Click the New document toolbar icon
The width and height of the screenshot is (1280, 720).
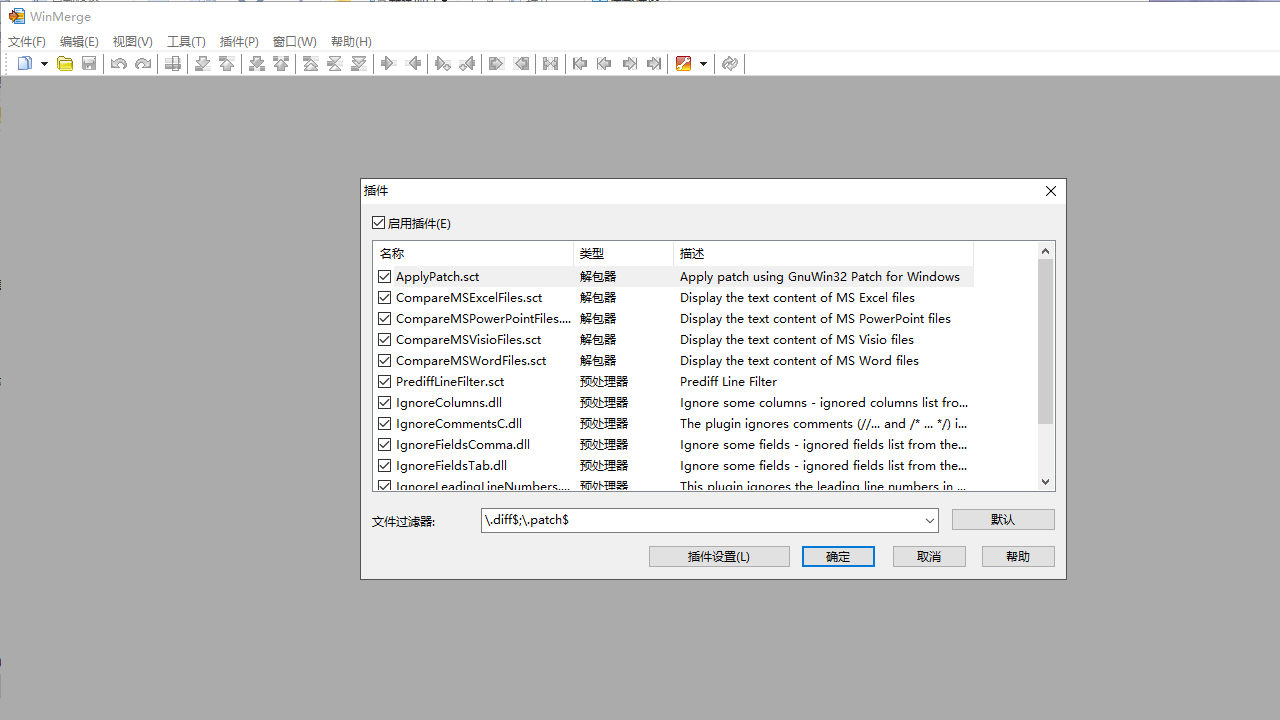pos(25,64)
